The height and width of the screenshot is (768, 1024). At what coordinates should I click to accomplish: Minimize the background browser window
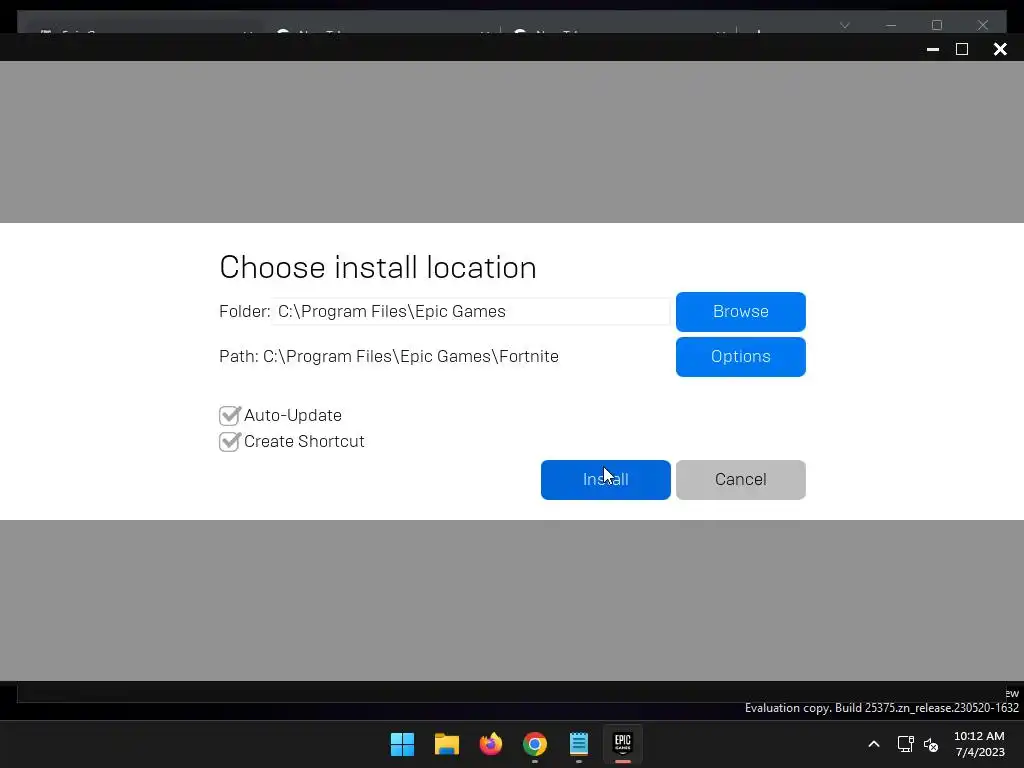click(x=891, y=25)
